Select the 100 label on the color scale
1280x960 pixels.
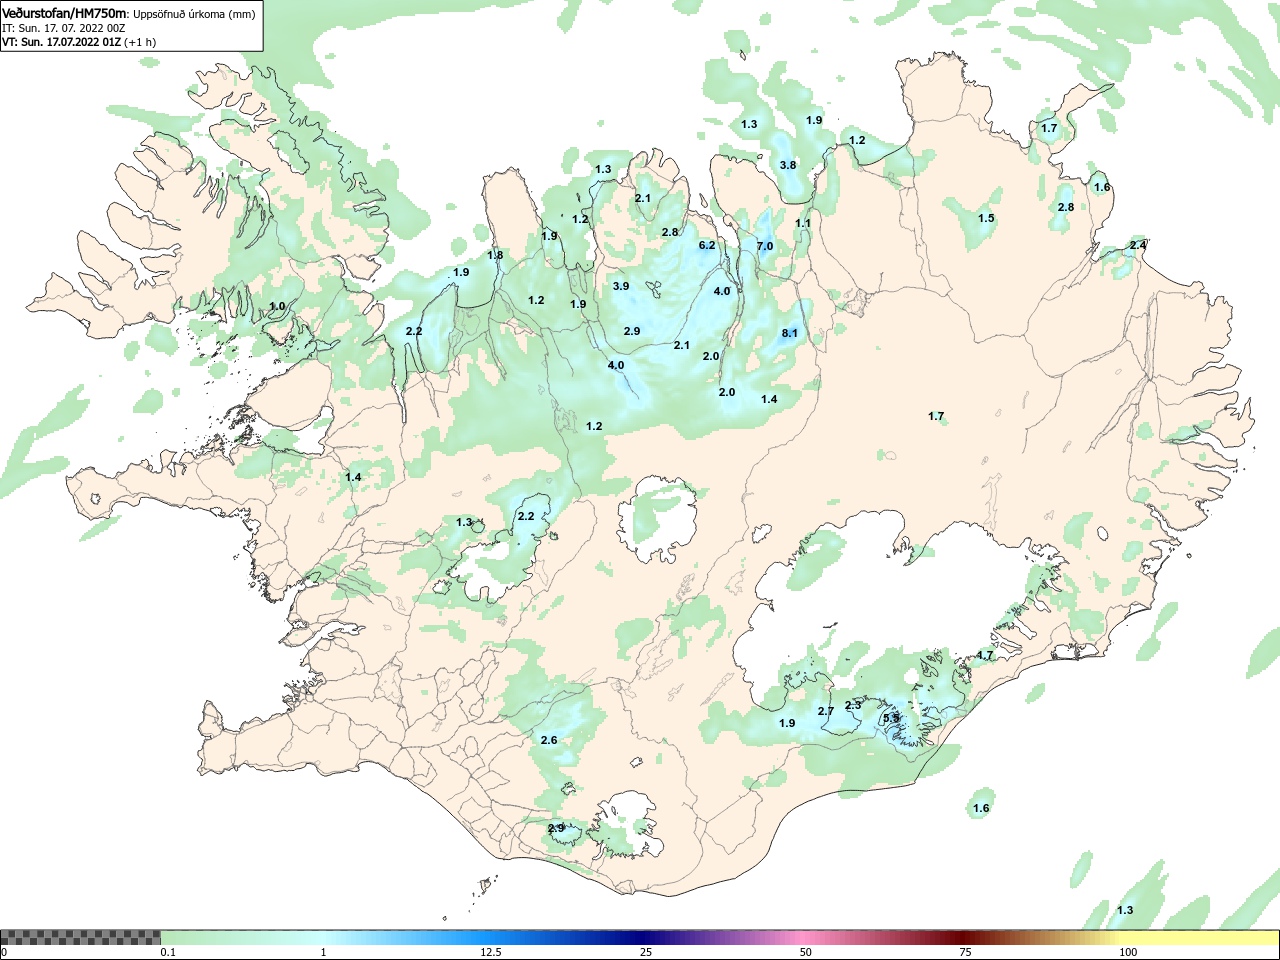[x=1128, y=952]
